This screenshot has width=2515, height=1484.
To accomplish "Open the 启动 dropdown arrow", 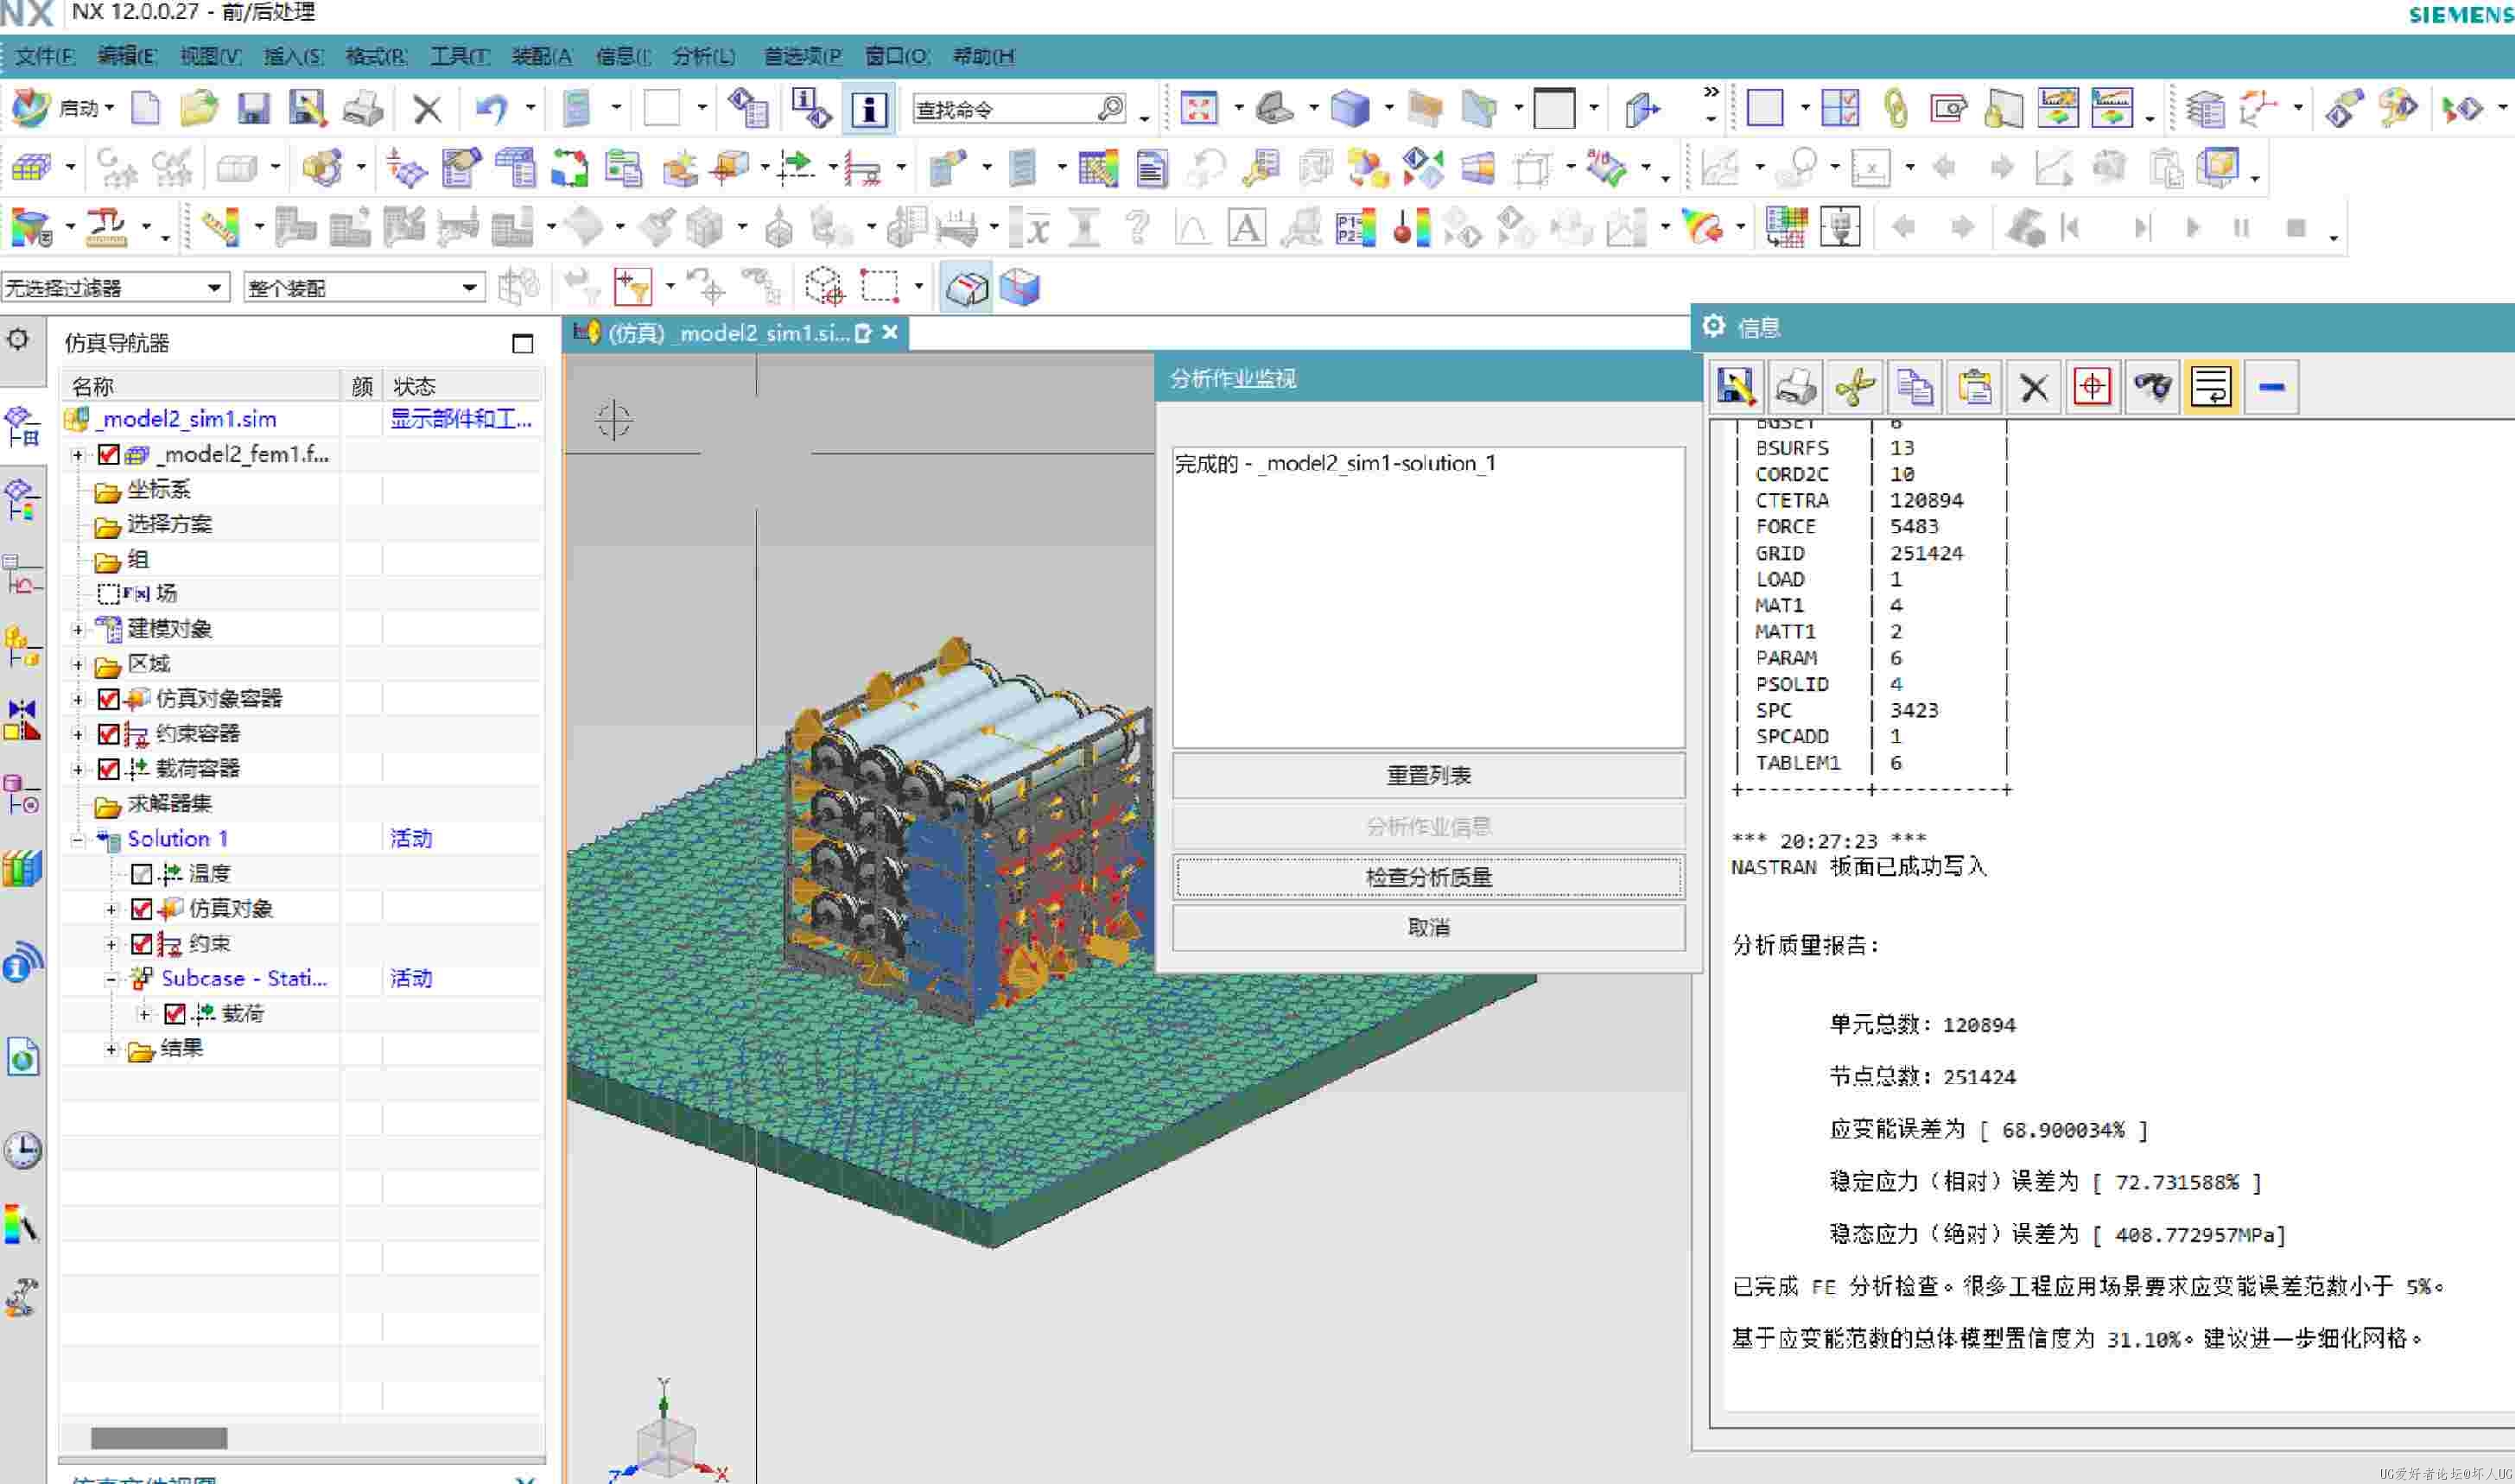I will [110, 108].
